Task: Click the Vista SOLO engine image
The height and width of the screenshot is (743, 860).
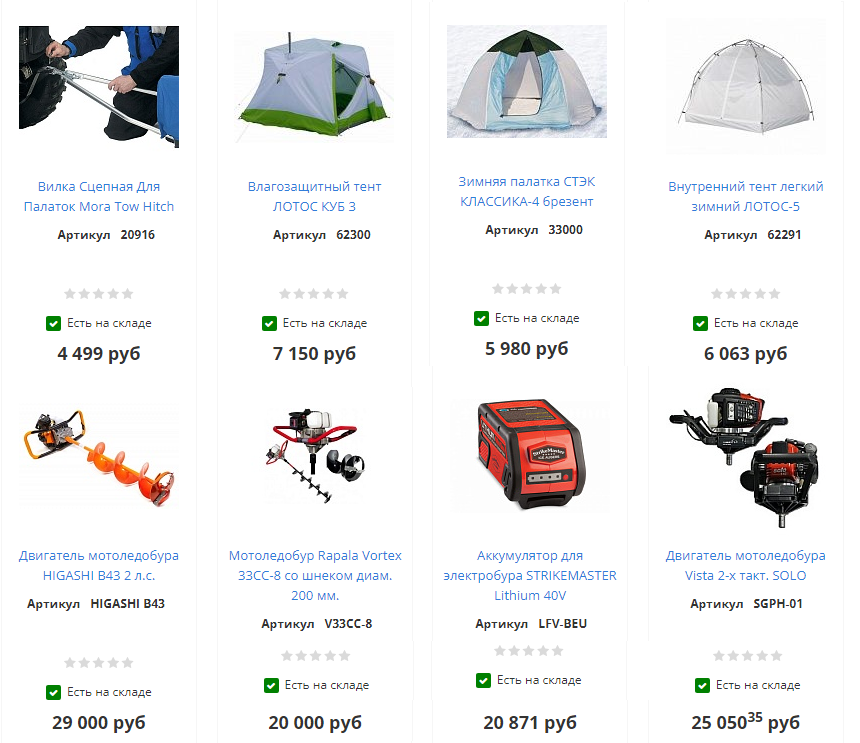Action: pos(745,458)
